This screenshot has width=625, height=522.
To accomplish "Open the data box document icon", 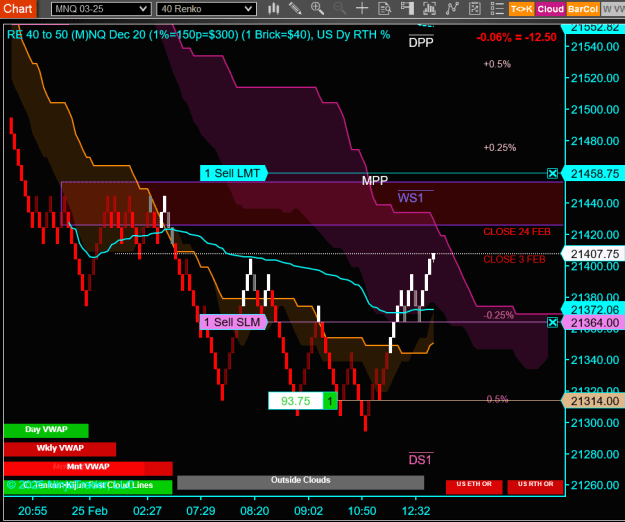I will pyautogui.click(x=384, y=8).
